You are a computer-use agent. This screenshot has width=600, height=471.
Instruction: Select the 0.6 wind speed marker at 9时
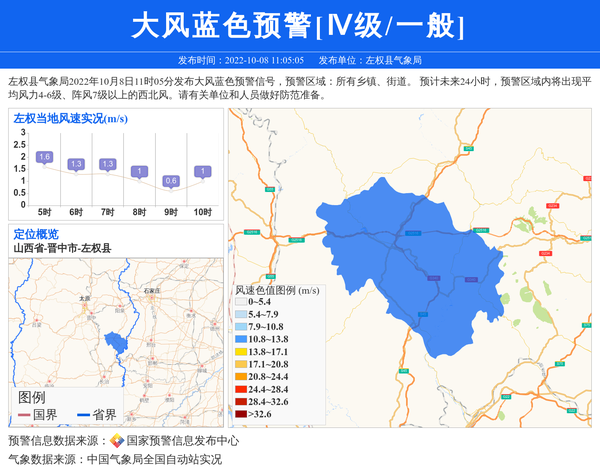click(171, 181)
